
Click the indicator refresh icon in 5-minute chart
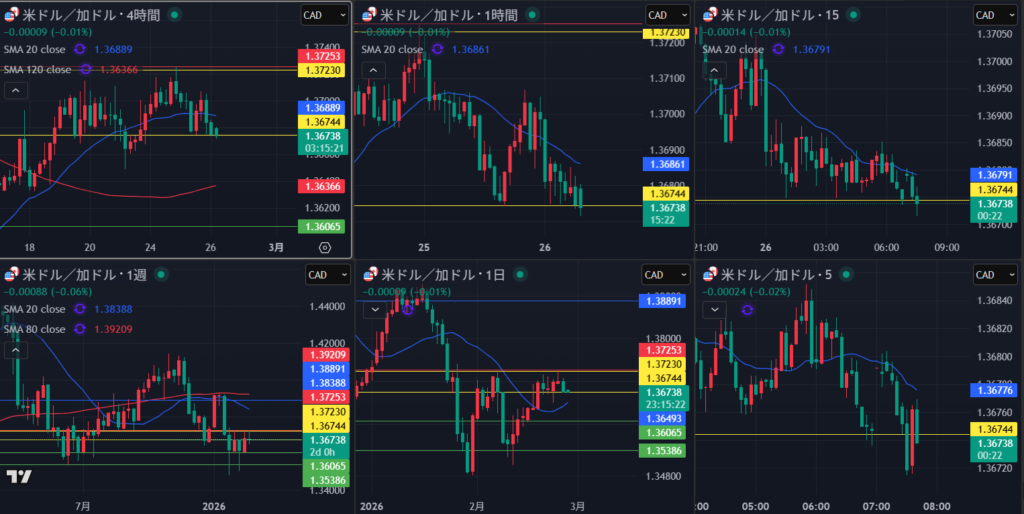coord(747,310)
